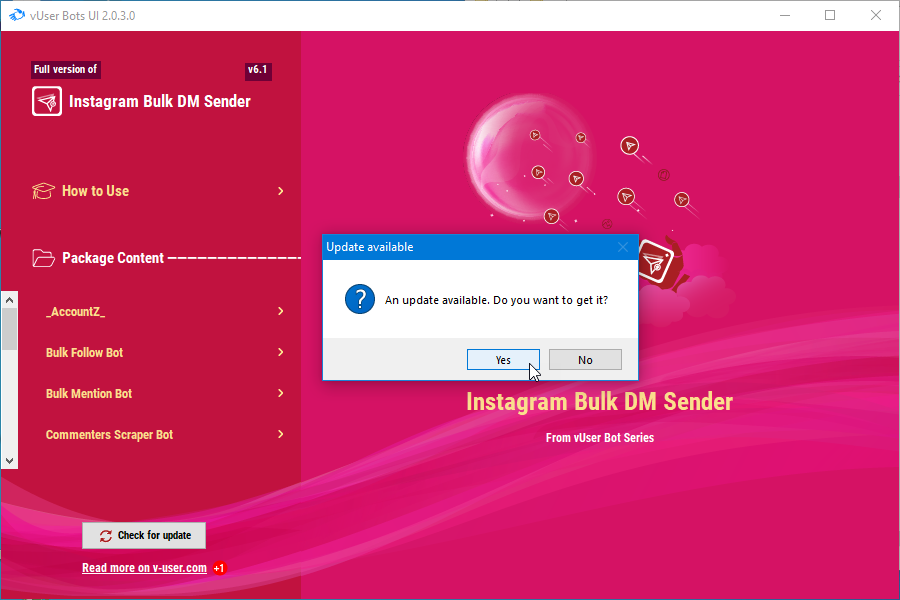Click the v6.1 version badge
Viewport: 900px width, 600px height.
tap(258, 70)
